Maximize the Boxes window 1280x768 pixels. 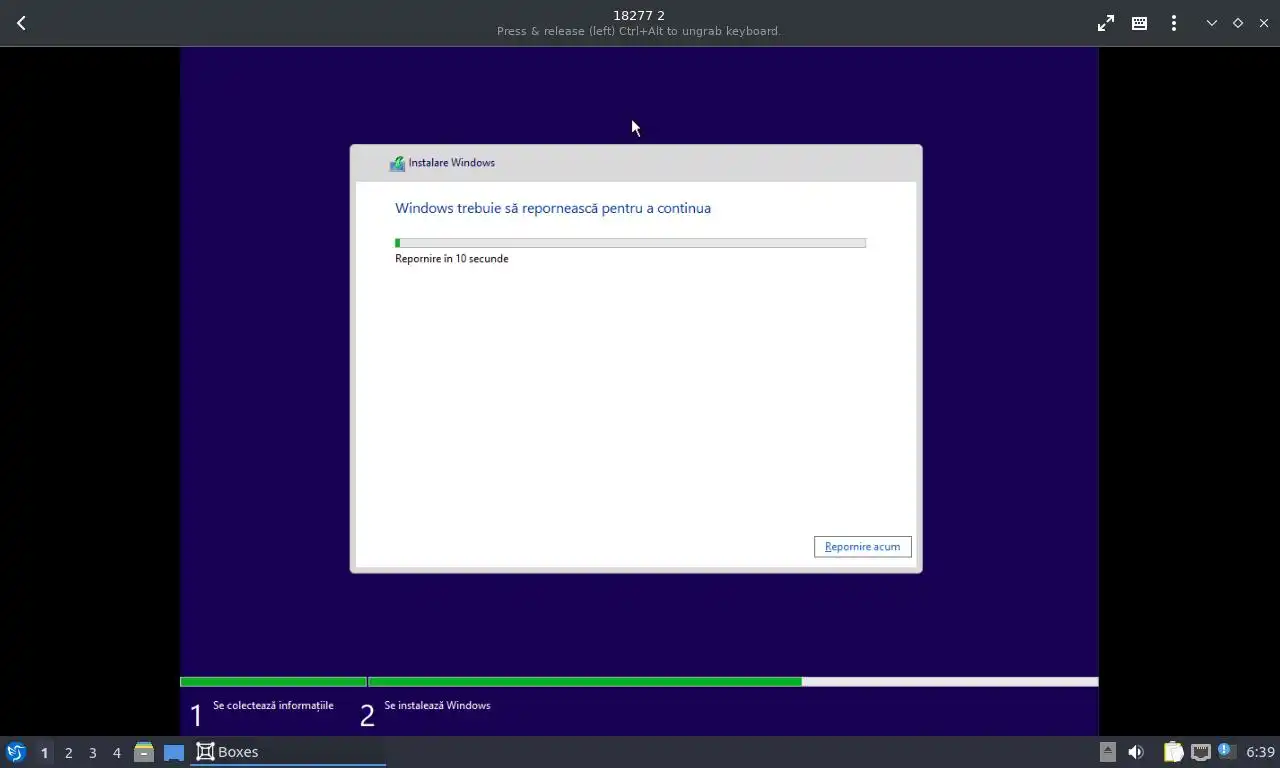(1238, 23)
